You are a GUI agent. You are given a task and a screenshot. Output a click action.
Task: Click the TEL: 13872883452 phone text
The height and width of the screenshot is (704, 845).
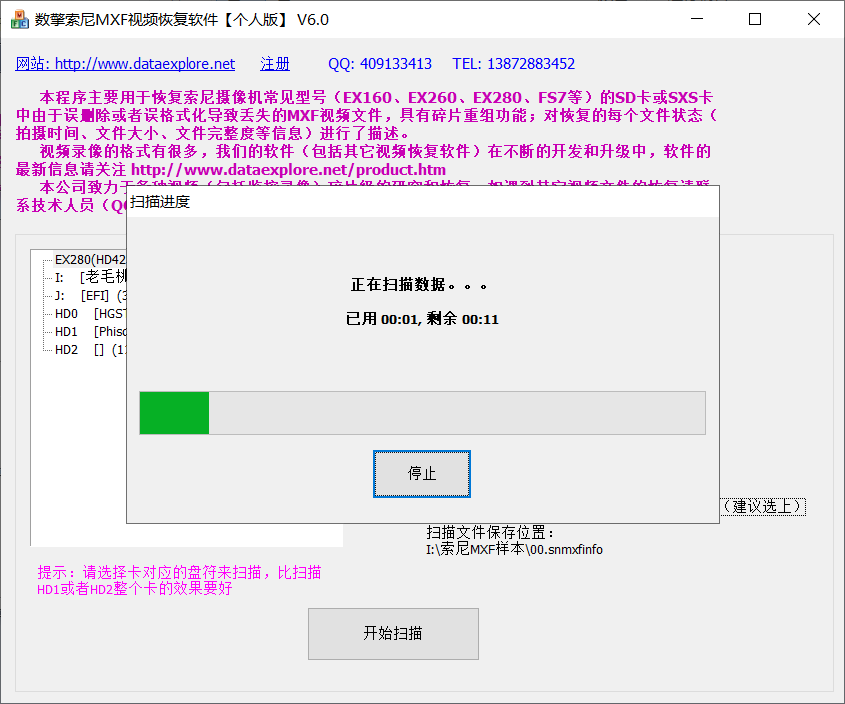pos(514,64)
